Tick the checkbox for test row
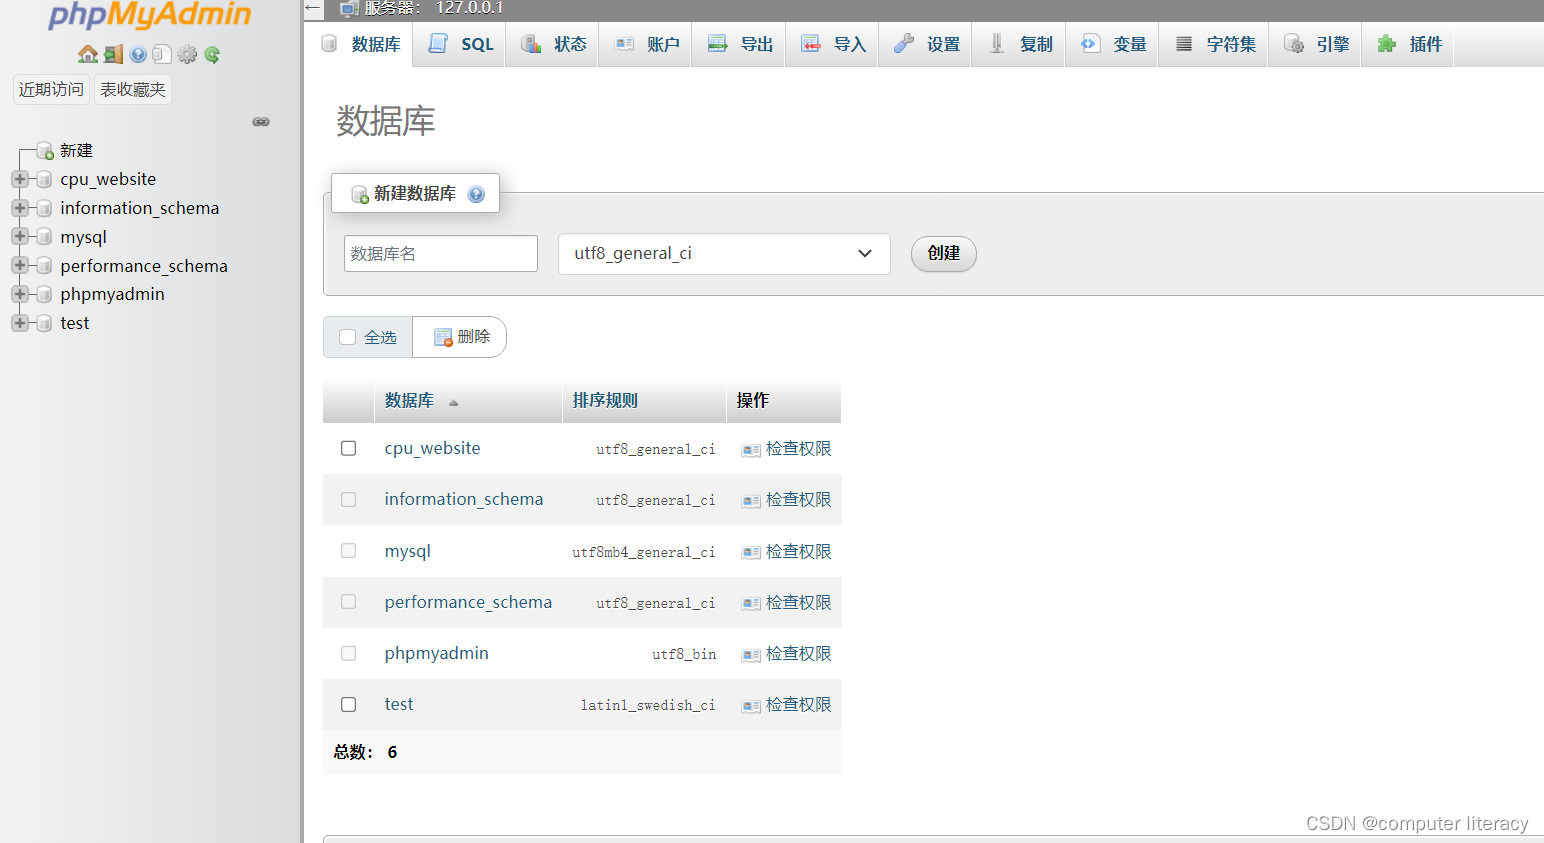 (x=348, y=704)
